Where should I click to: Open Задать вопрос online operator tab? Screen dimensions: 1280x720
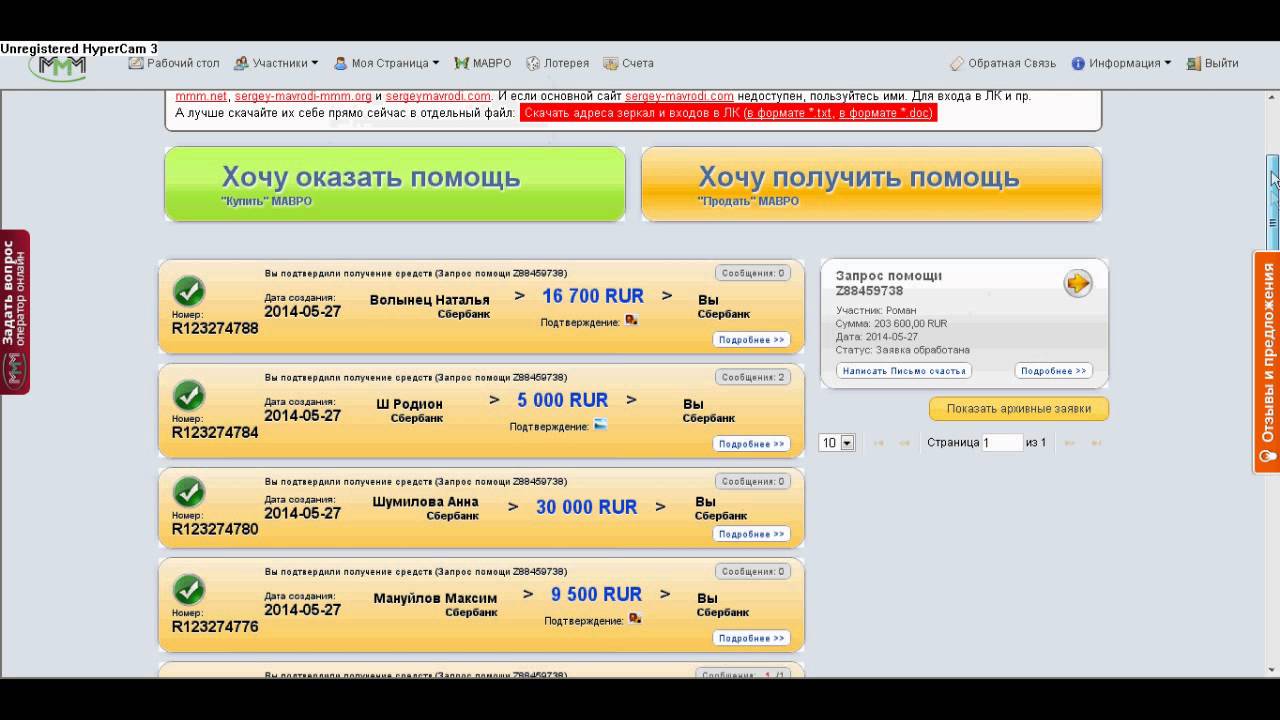15,312
